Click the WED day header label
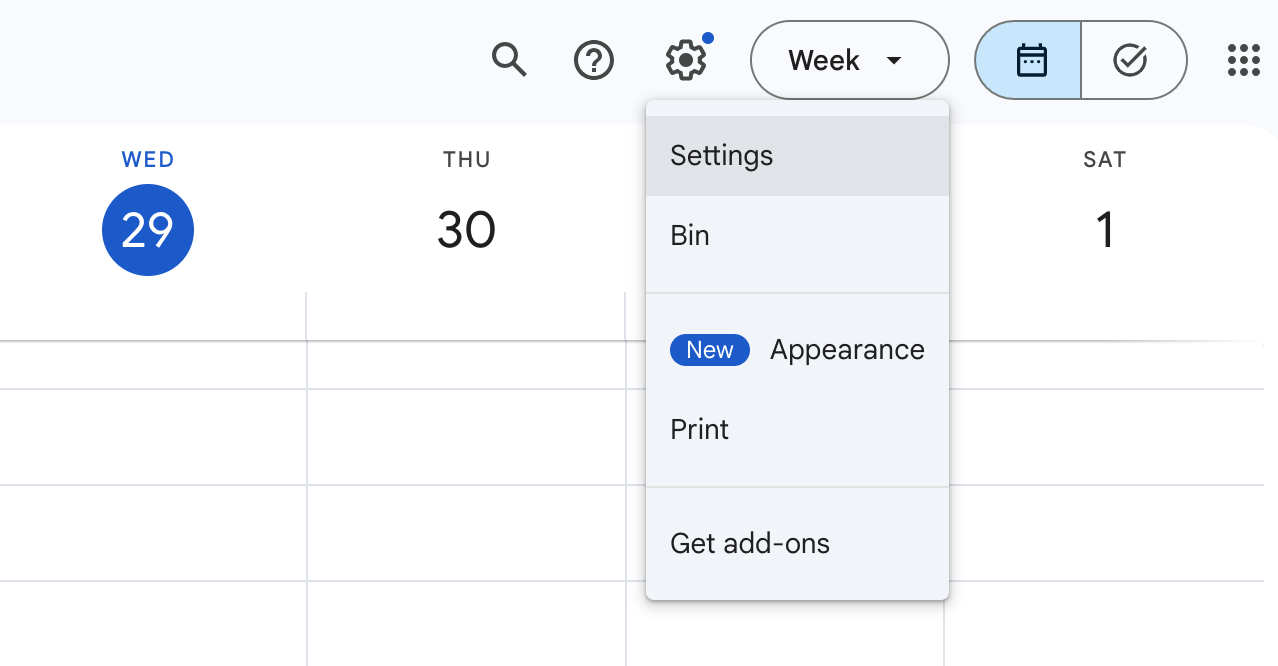 pyautogui.click(x=148, y=159)
